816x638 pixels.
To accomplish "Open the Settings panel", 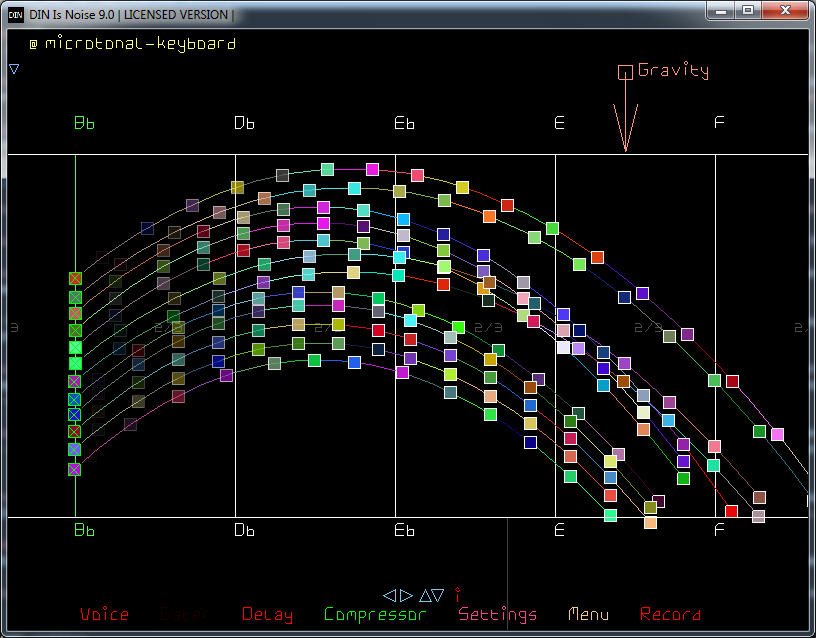I will (497, 614).
